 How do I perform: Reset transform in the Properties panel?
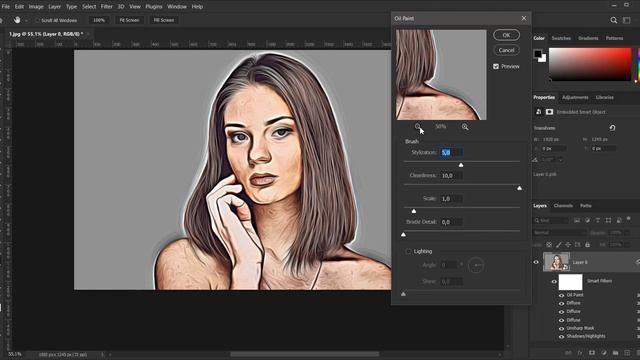pos(612,128)
